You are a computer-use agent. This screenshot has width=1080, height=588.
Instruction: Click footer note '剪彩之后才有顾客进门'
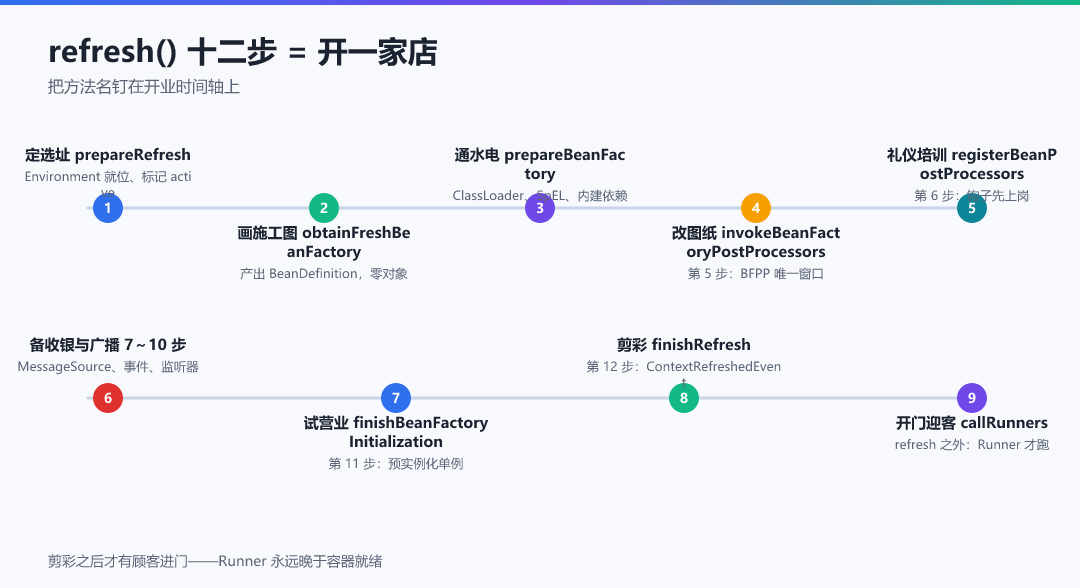coord(118,562)
